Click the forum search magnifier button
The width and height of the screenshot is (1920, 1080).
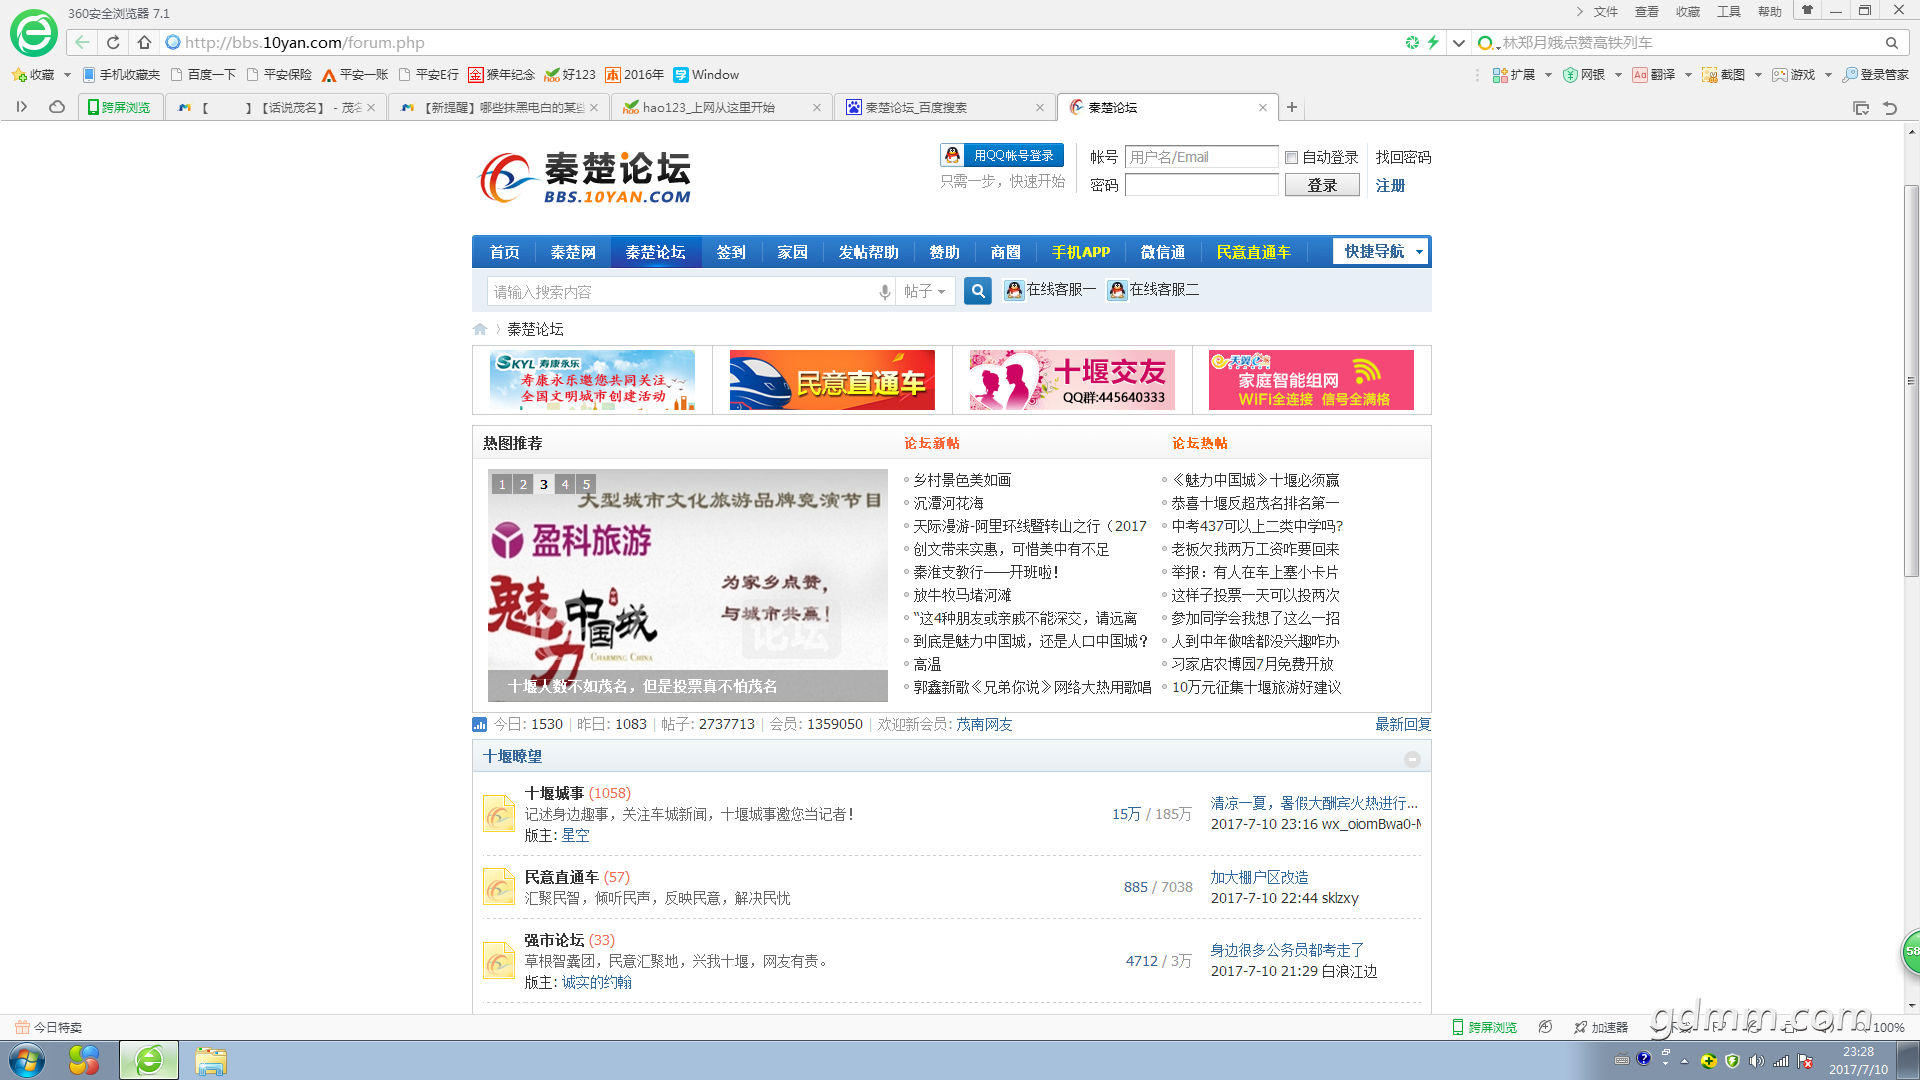click(978, 291)
